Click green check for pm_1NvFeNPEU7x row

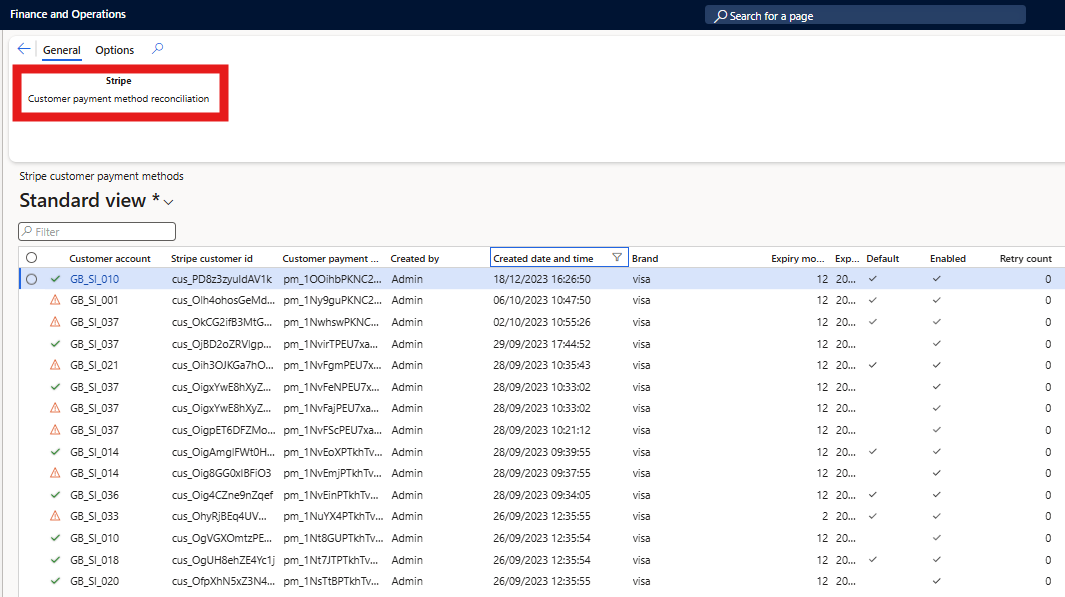click(x=56, y=387)
